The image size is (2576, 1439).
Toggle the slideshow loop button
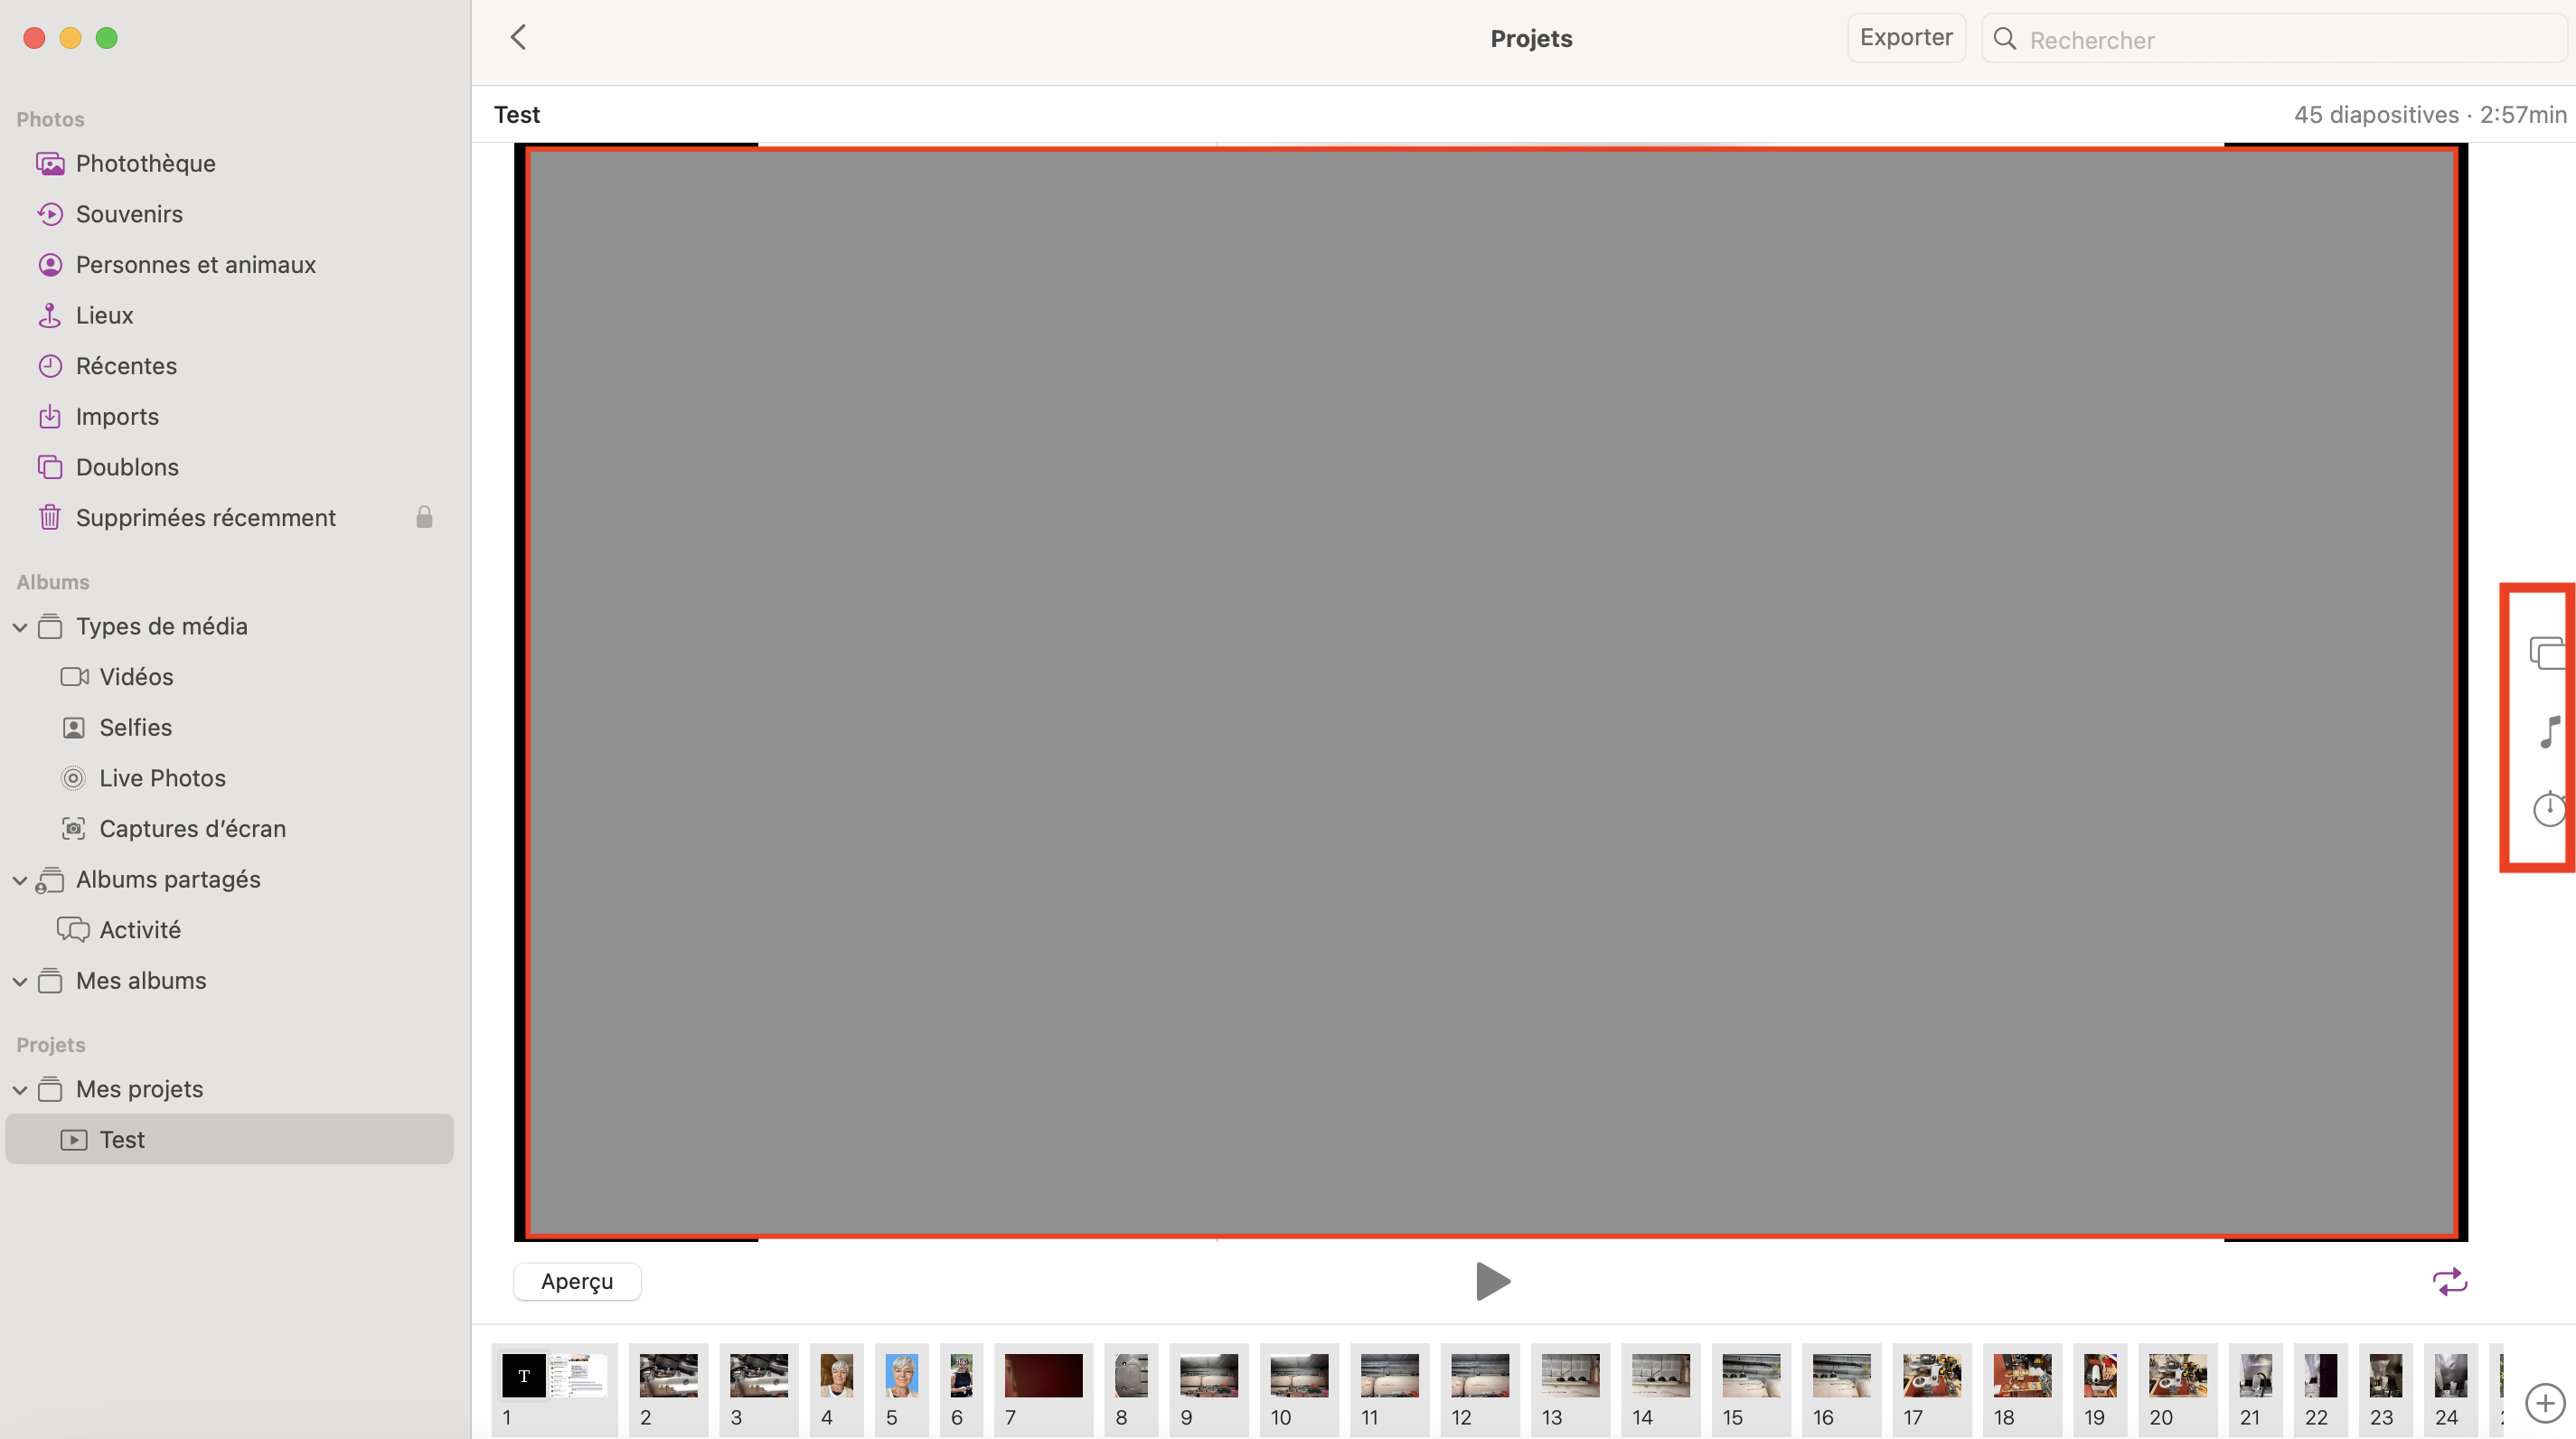click(2449, 1281)
